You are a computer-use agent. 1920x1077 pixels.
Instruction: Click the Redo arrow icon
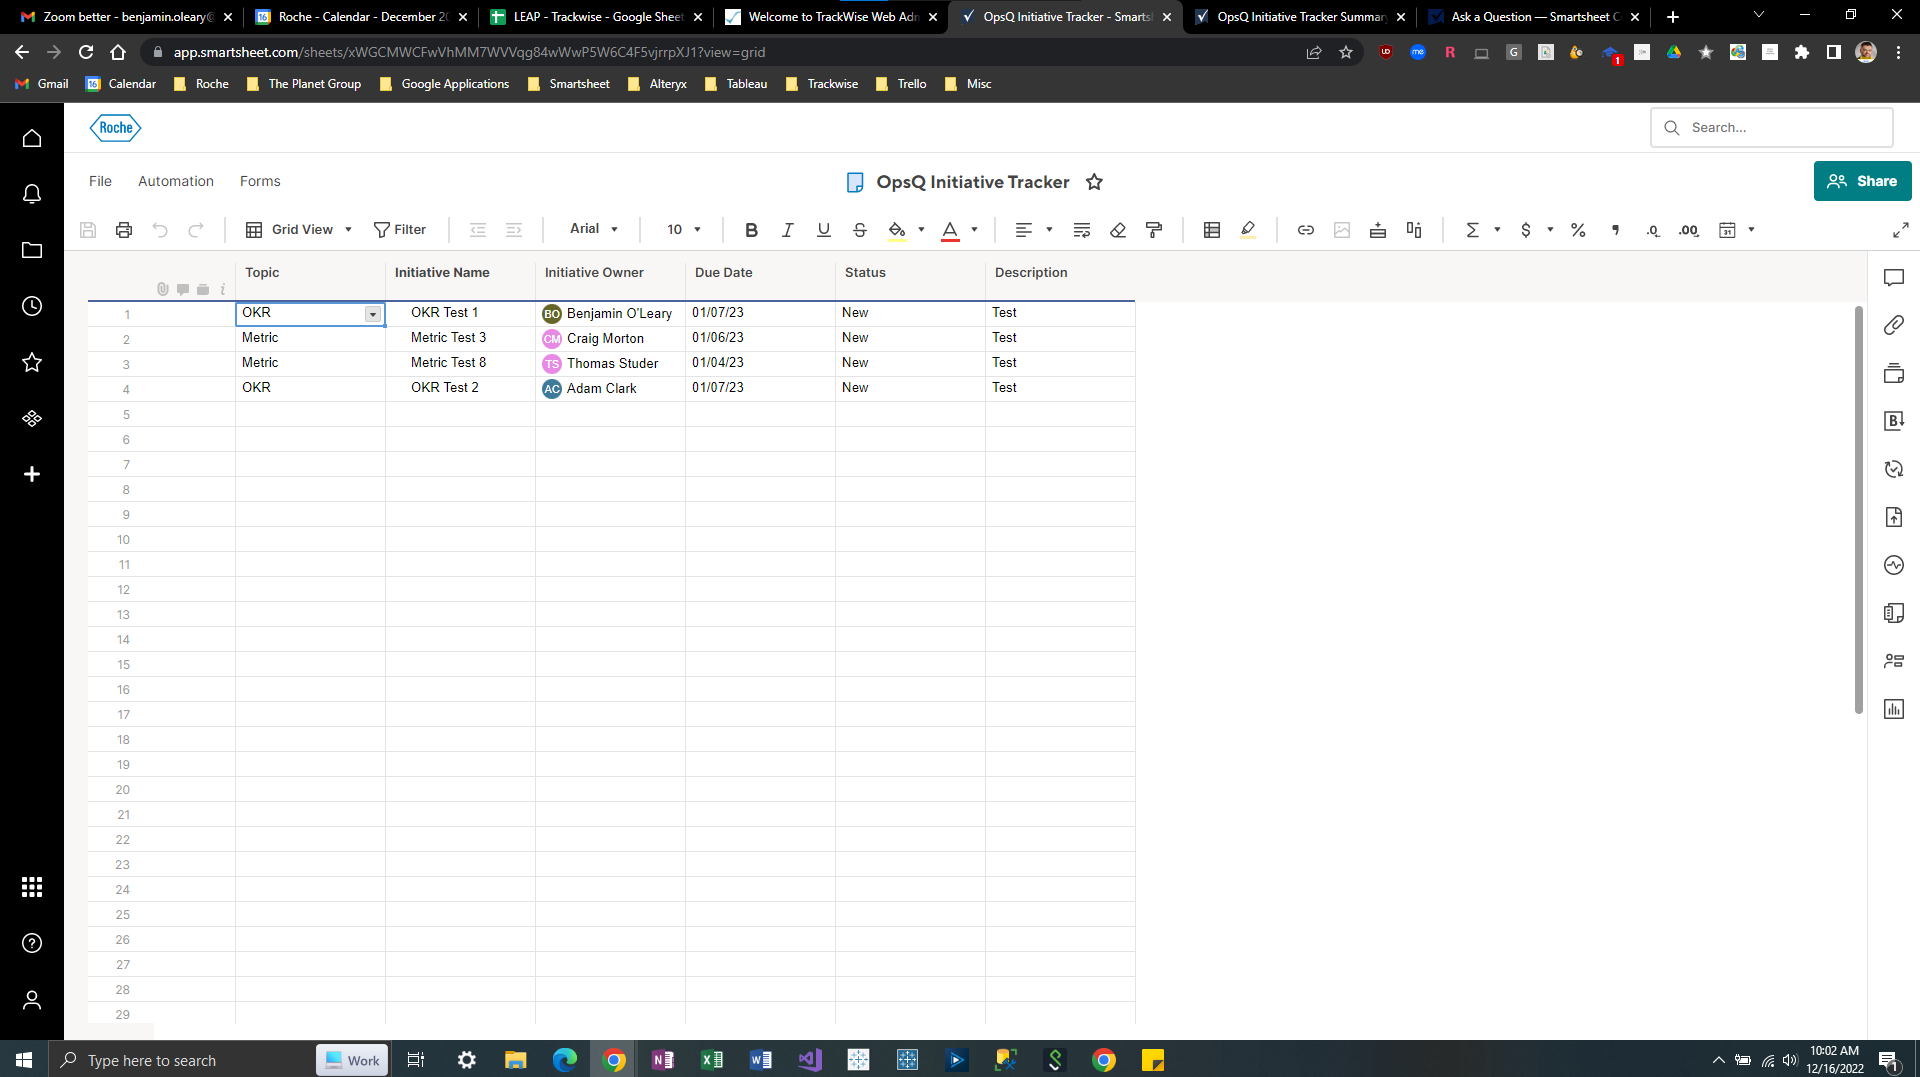[196, 230]
